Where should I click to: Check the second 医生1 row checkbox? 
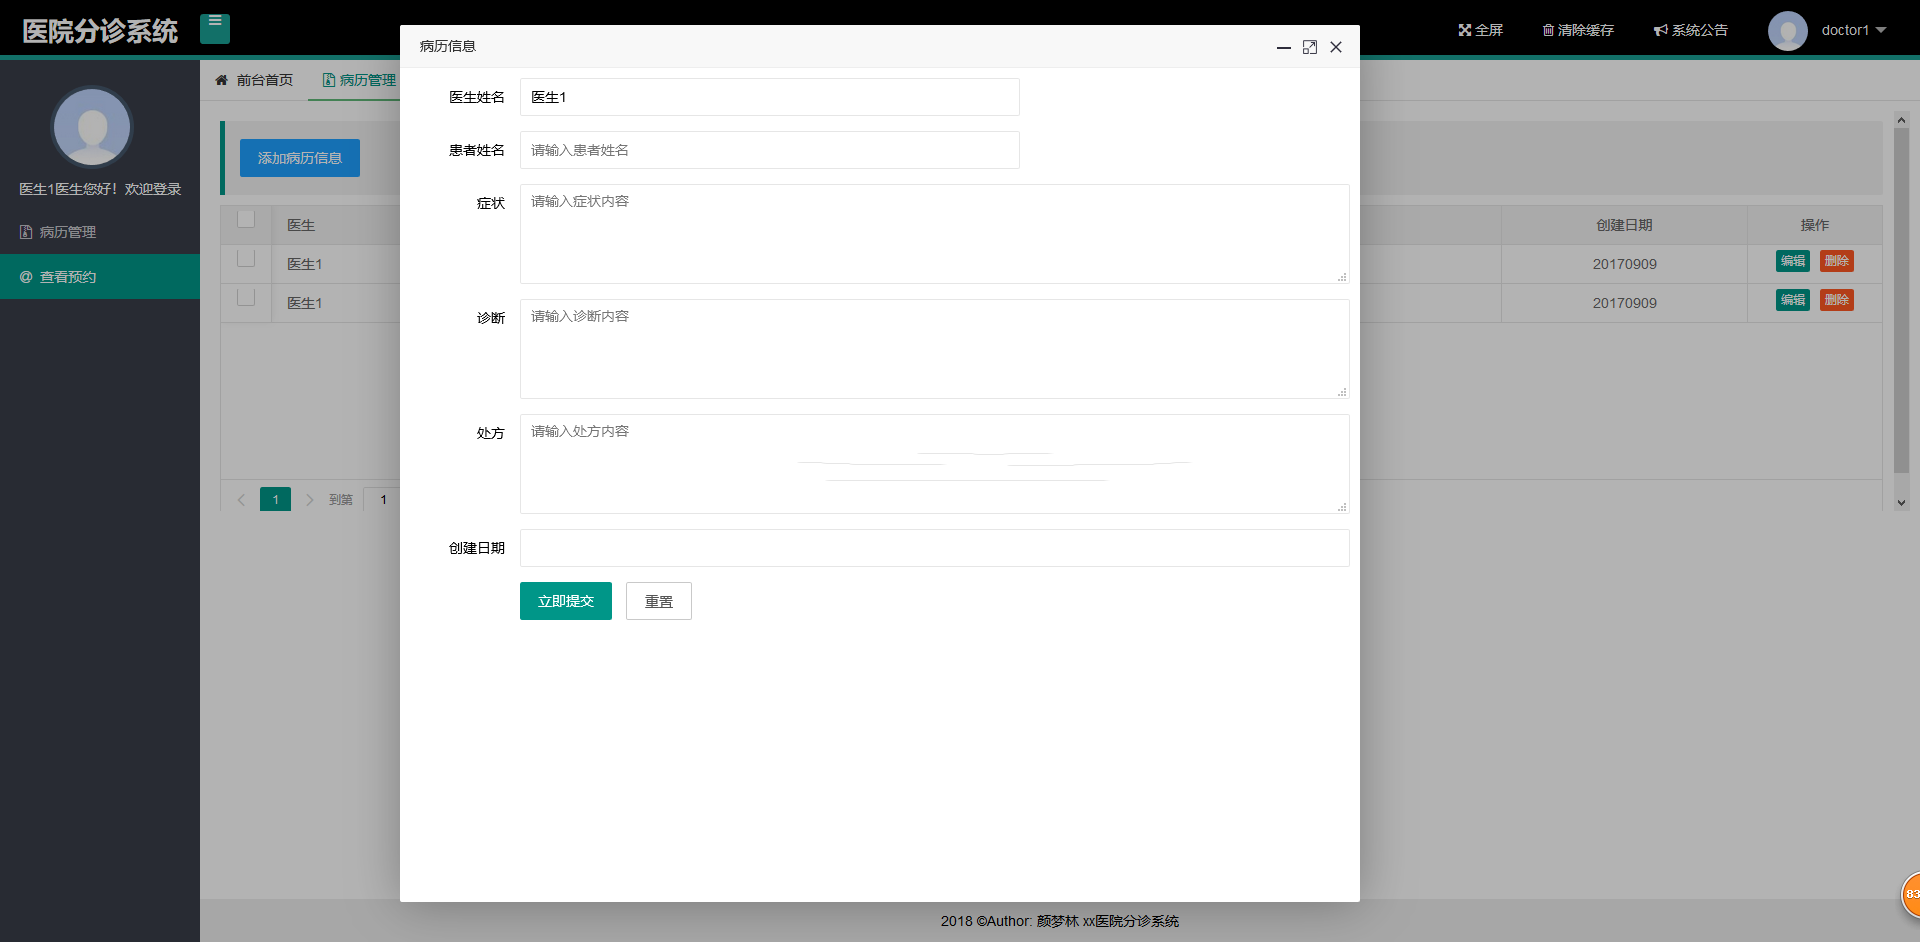[x=246, y=296]
